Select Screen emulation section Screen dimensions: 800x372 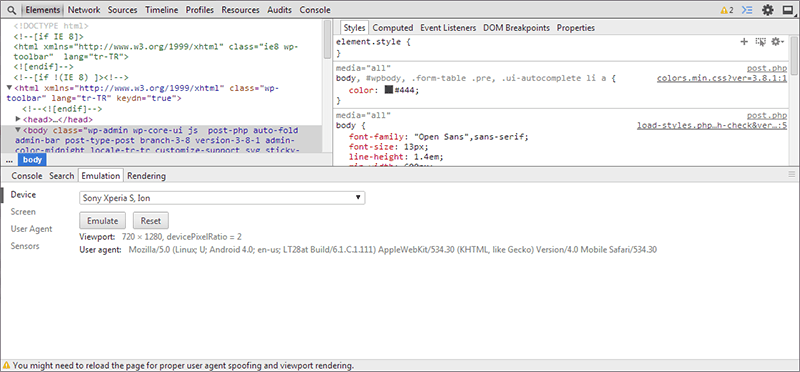23,212
